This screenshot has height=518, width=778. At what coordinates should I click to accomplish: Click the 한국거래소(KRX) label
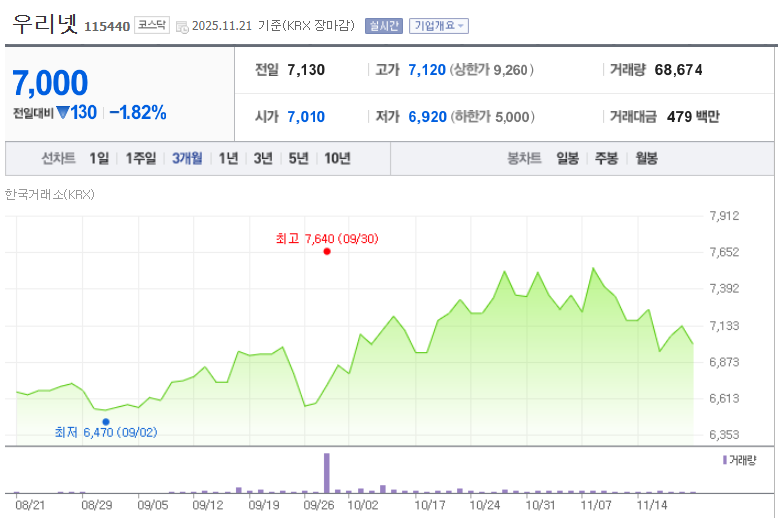coord(50,194)
